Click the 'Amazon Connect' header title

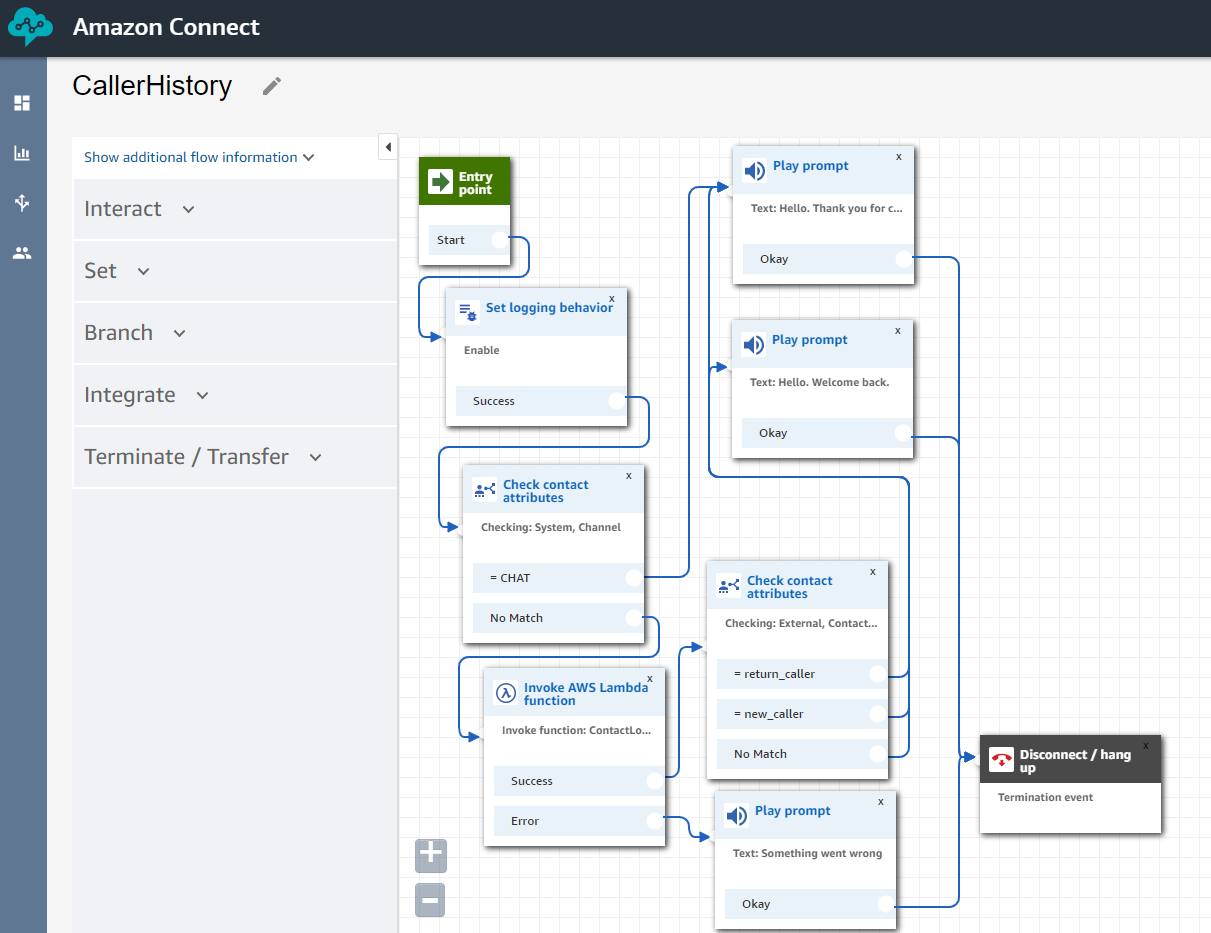166,27
